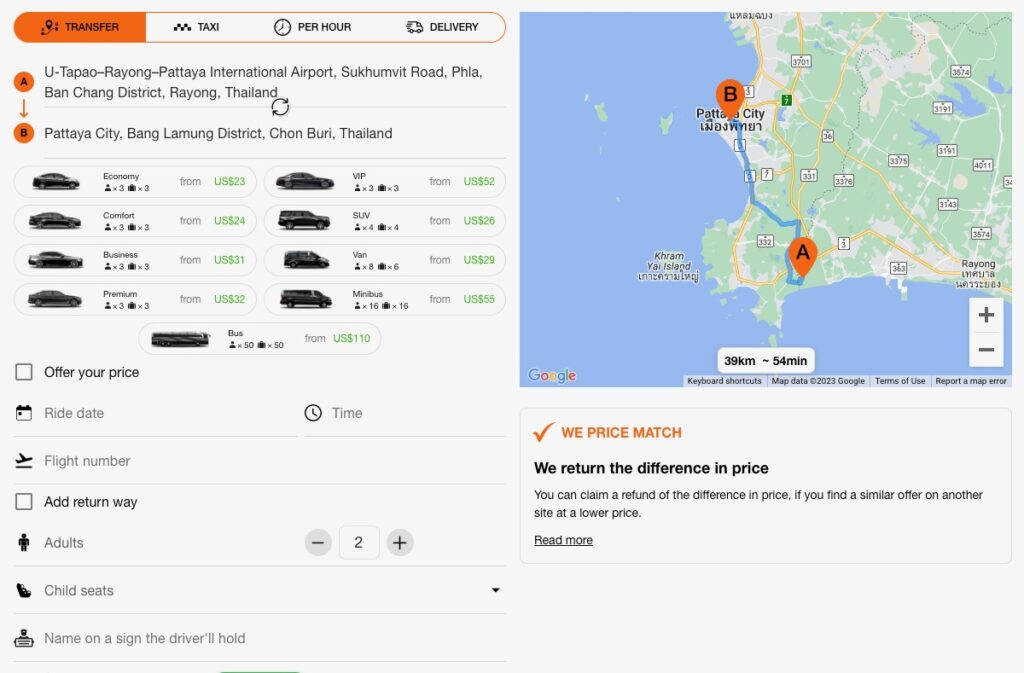Click the child seat icon
The width and height of the screenshot is (1024, 673).
(x=24, y=591)
